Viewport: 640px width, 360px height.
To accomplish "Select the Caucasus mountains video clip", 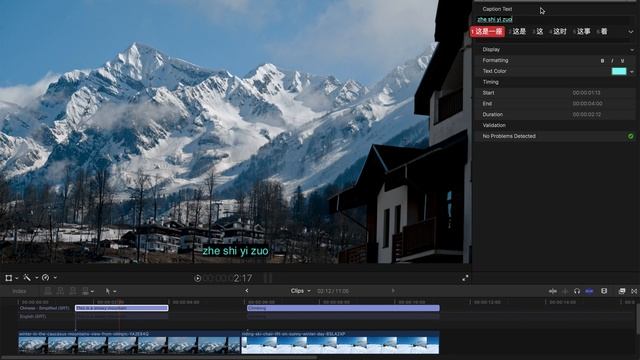I will [x=129, y=342].
